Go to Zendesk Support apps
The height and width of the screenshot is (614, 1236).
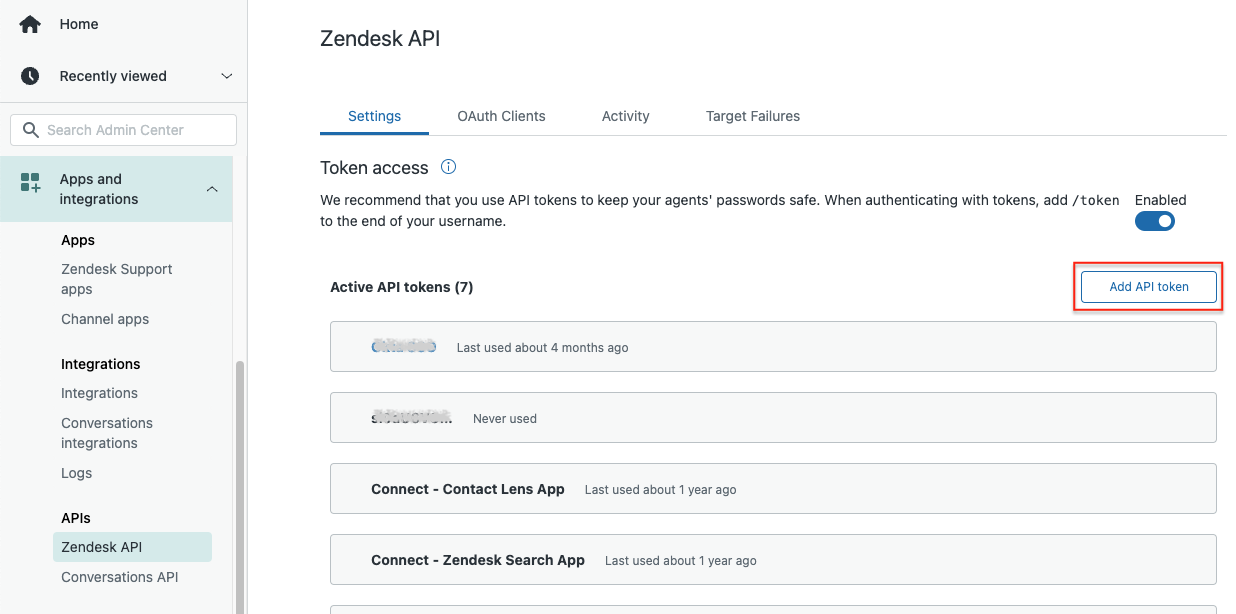coord(116,279)
